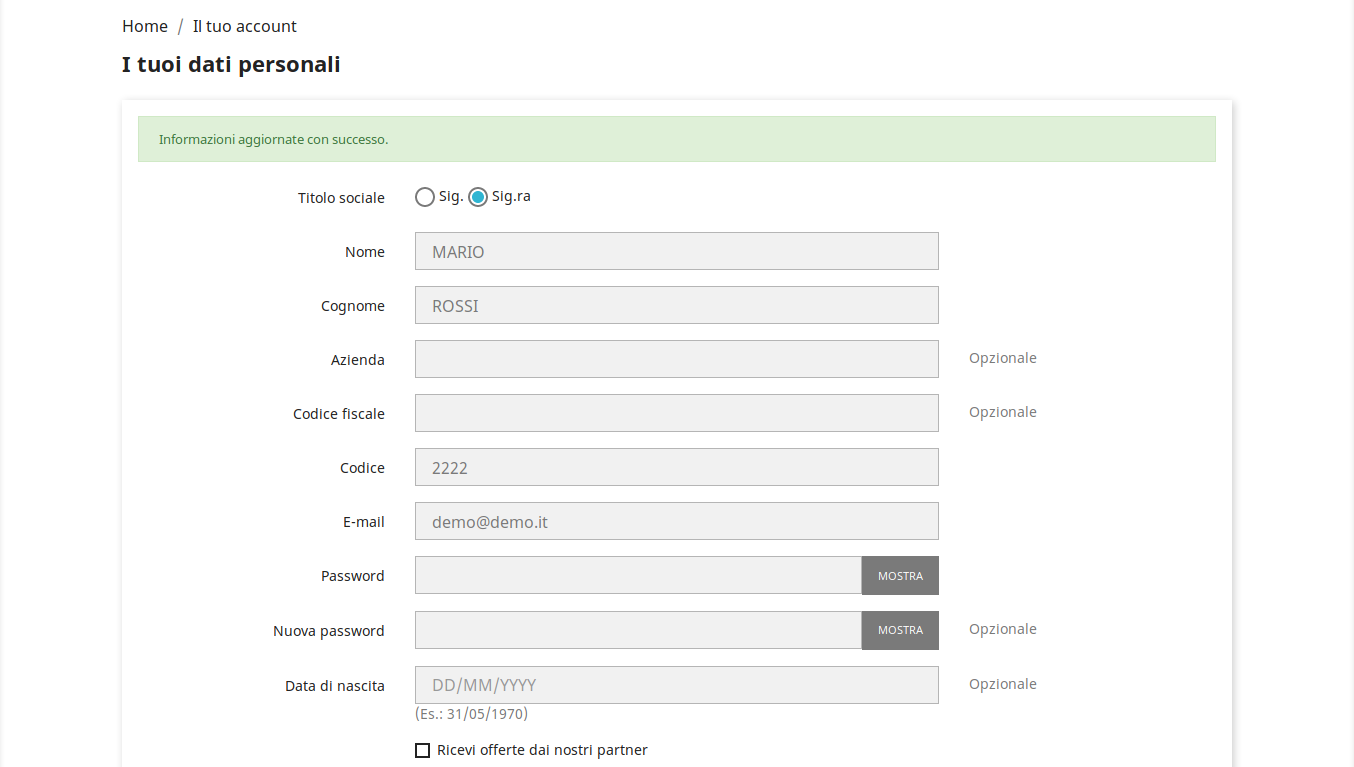Viewport: 1354px width, 767px height.
Task: Click the Home breadcrumb link
Action: pyautogui.click(x=145, y=26)
